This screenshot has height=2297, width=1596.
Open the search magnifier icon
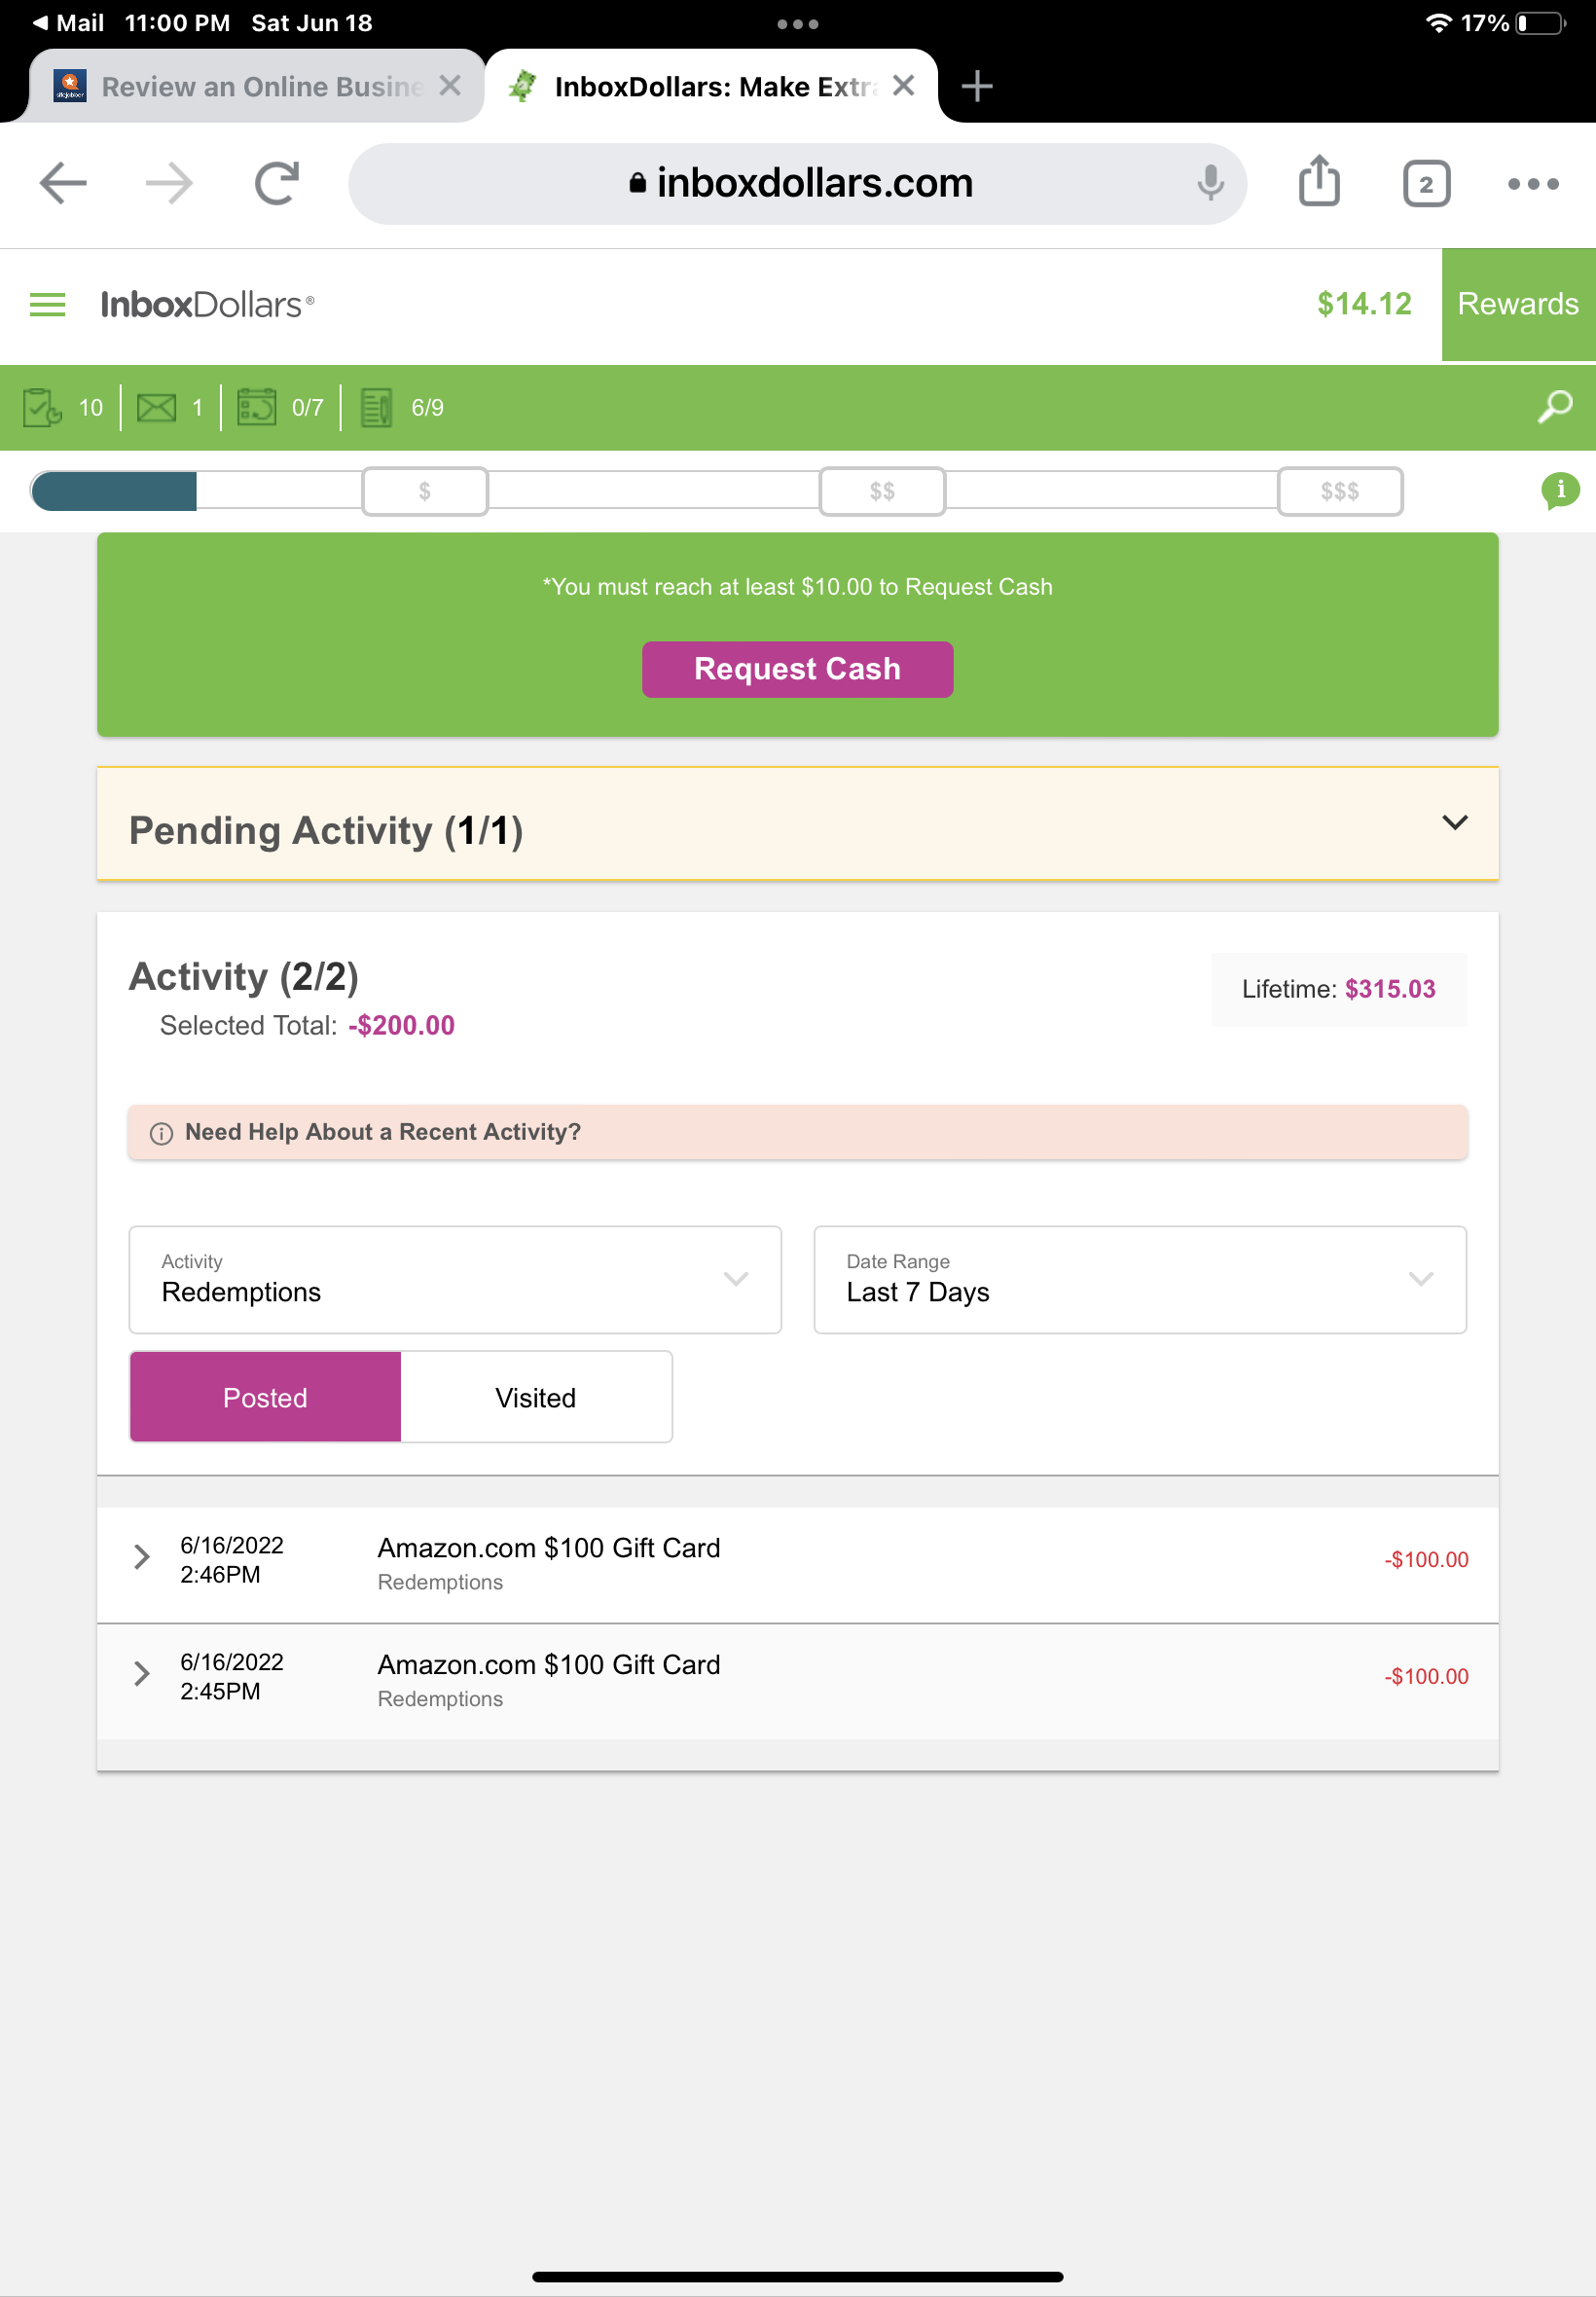1554,407
